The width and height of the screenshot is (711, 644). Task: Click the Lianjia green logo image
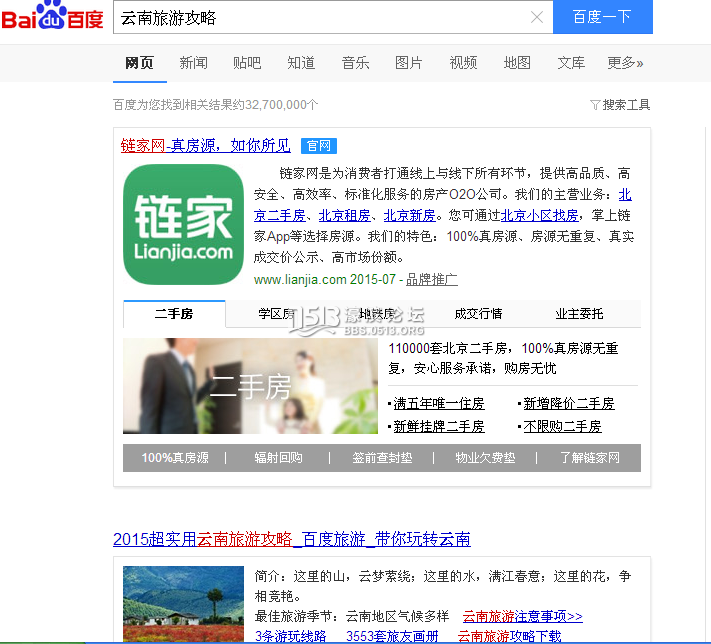coord(183,224)
